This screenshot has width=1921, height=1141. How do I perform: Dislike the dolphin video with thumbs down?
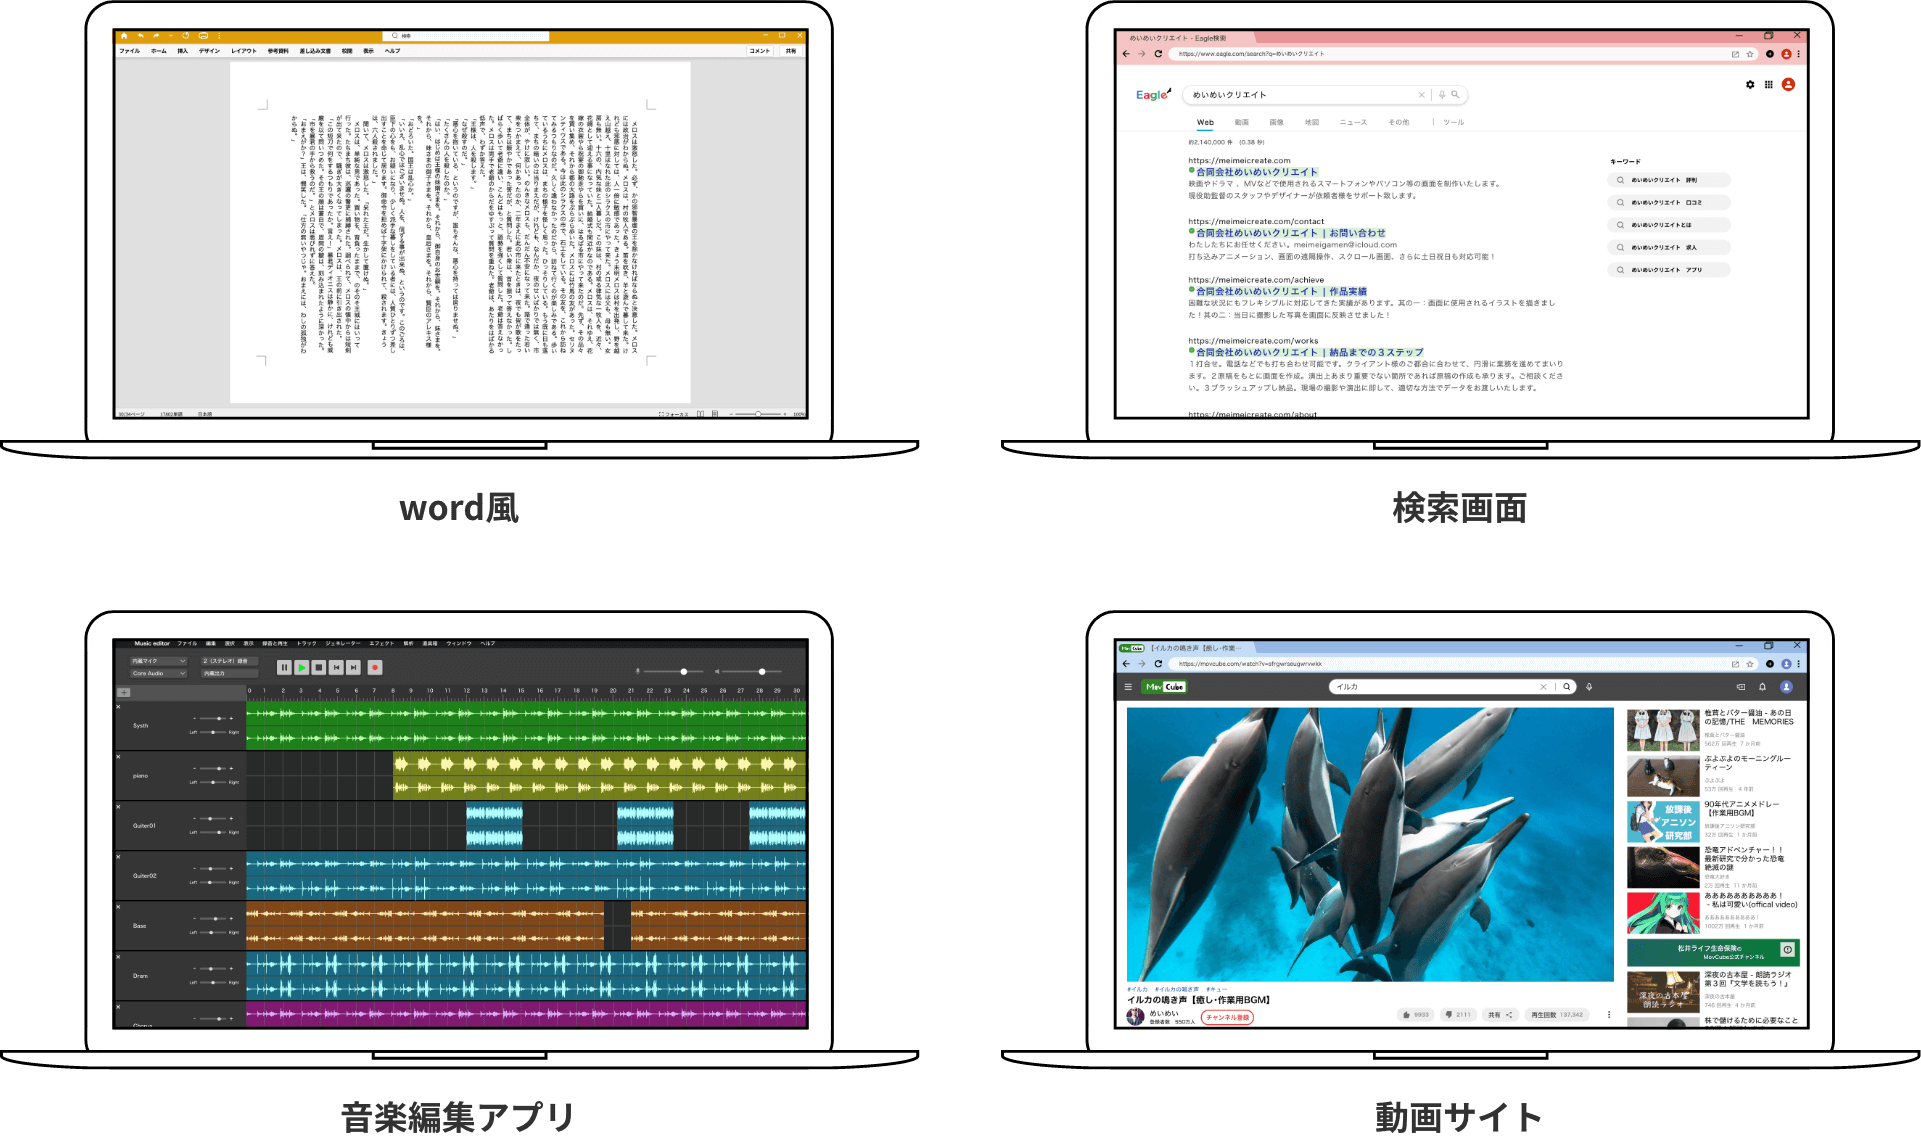pos(1458,1015)
